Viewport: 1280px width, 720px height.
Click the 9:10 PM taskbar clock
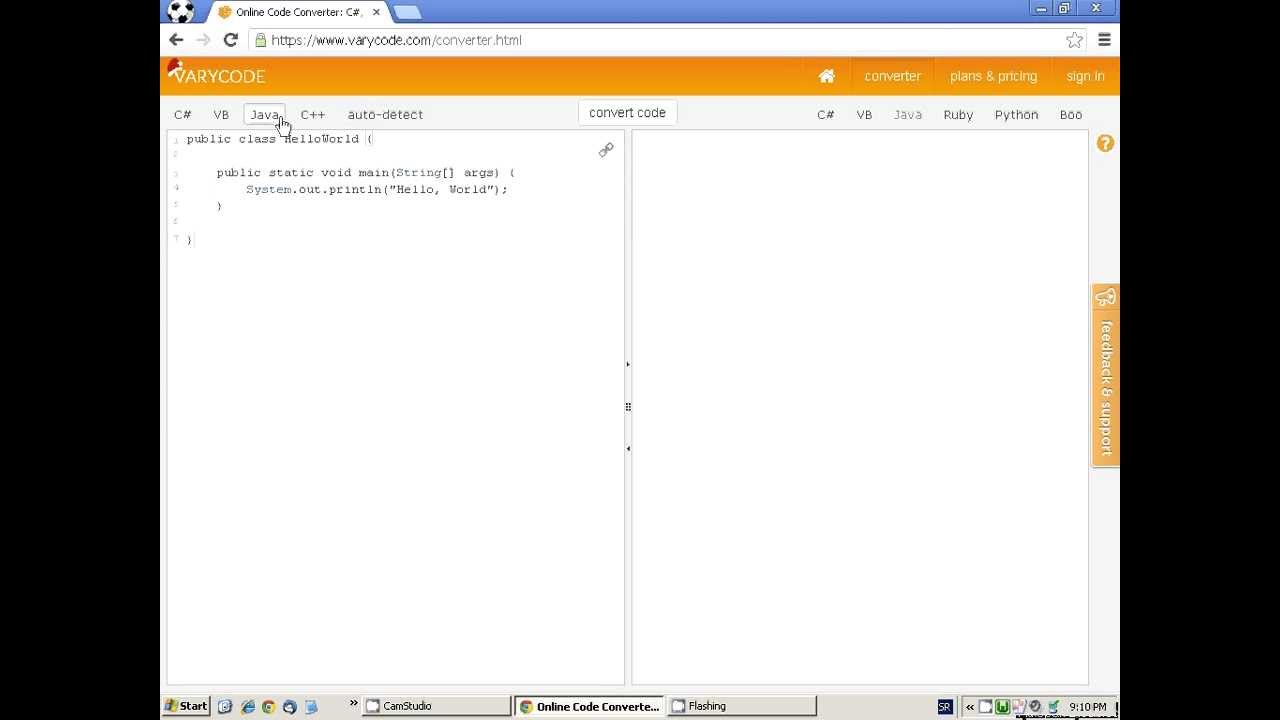point(1088,707)
